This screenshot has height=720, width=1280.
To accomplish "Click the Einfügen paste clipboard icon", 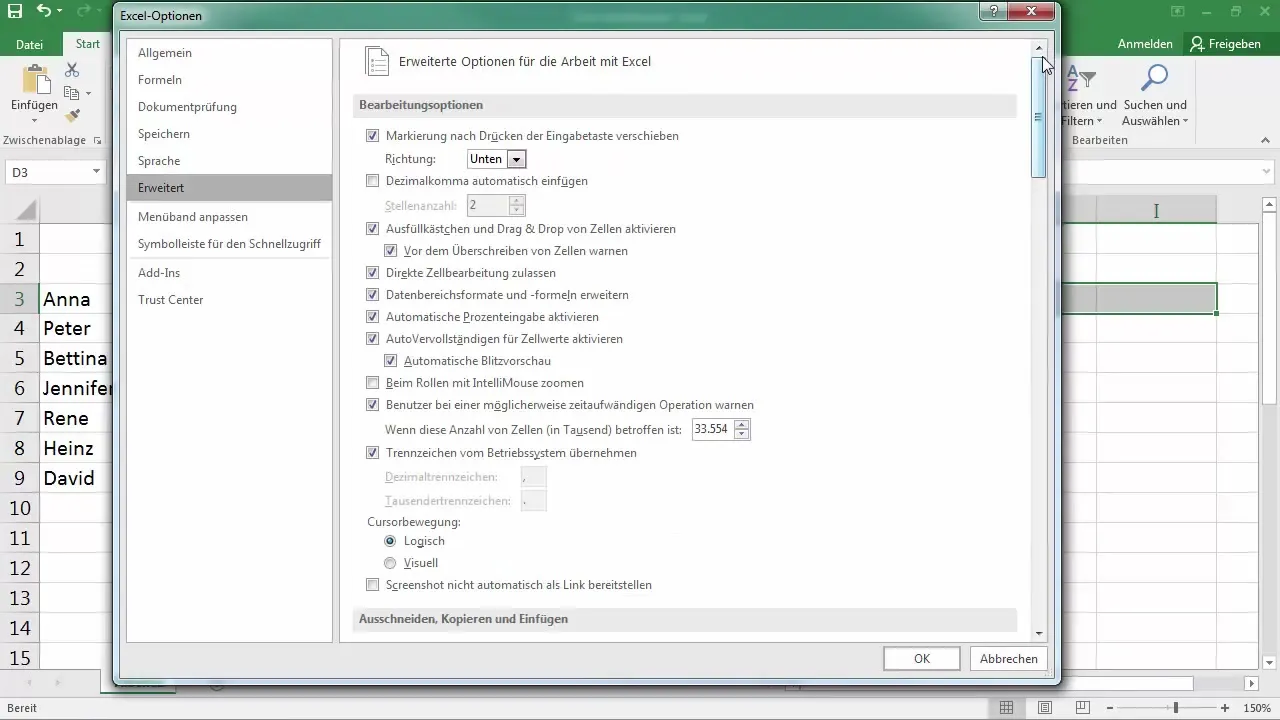I will pyautogui.click(x=35, y=80).
